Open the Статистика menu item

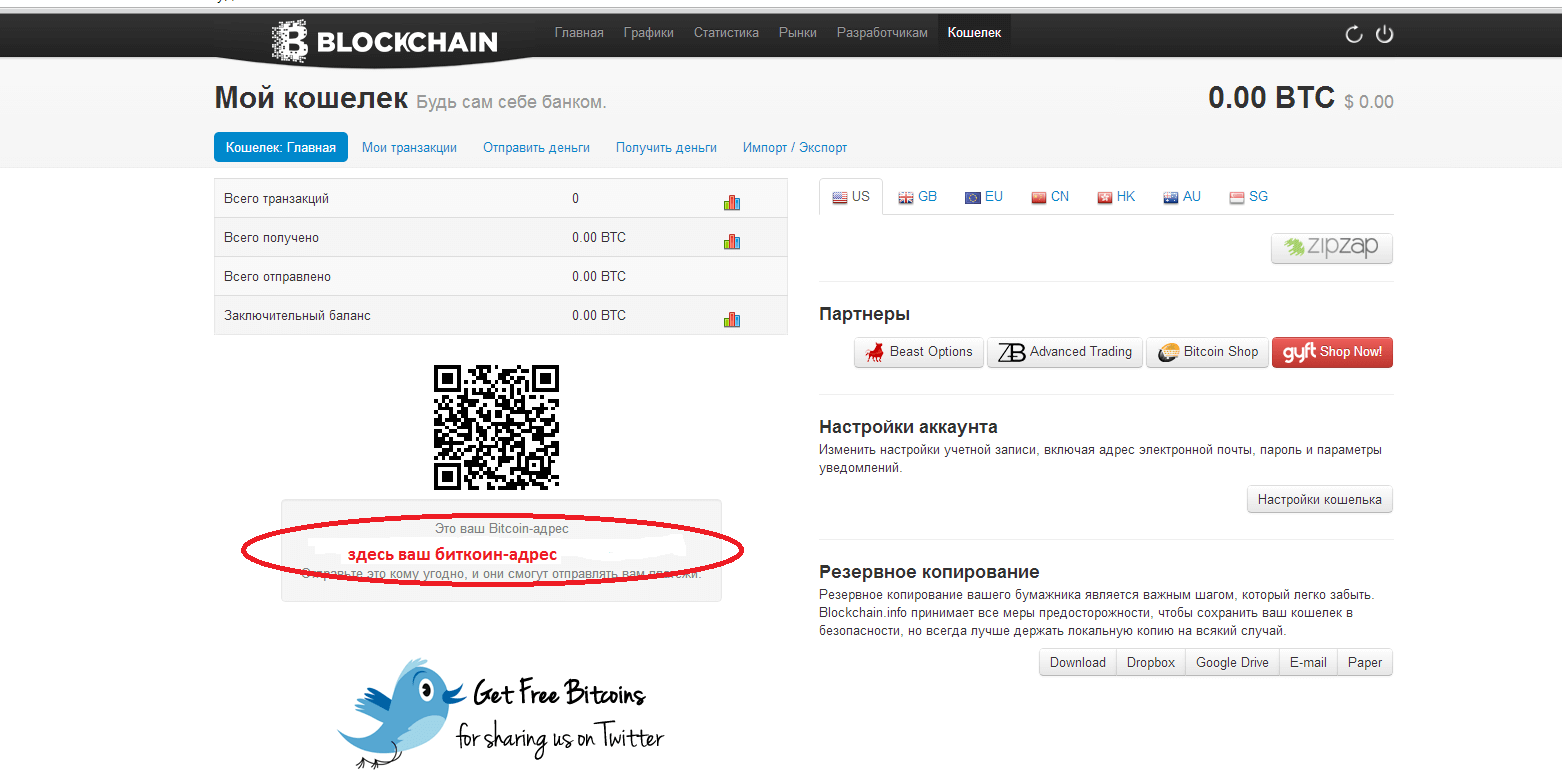pyautogui.click(x=726, y=33)
